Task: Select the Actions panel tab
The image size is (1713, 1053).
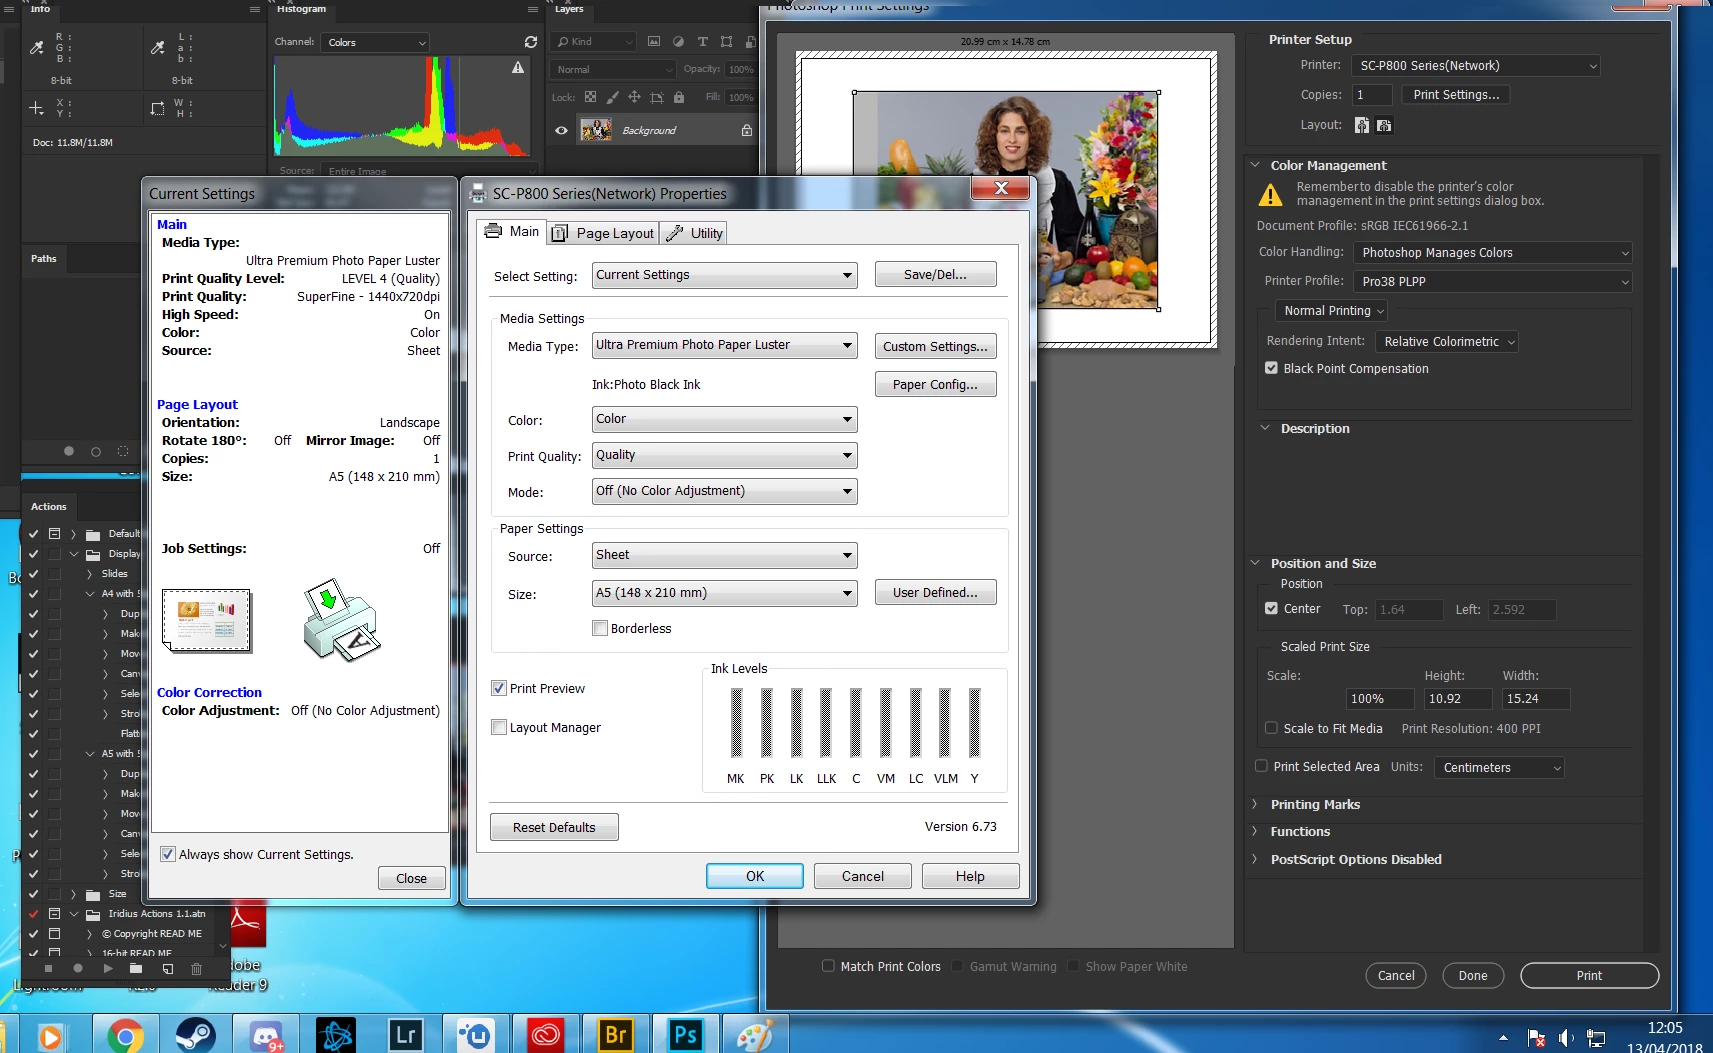Action: click(48, 506)
